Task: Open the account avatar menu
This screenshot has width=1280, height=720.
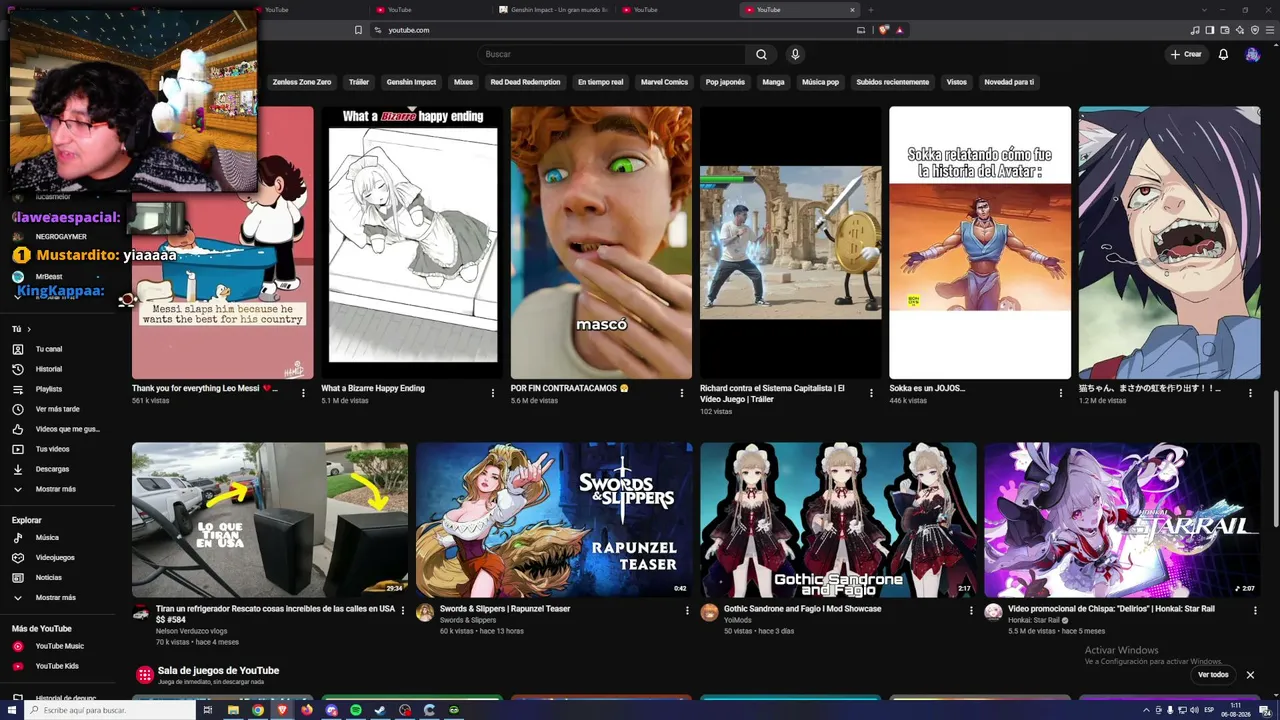Action: [x=1252, y=54]
